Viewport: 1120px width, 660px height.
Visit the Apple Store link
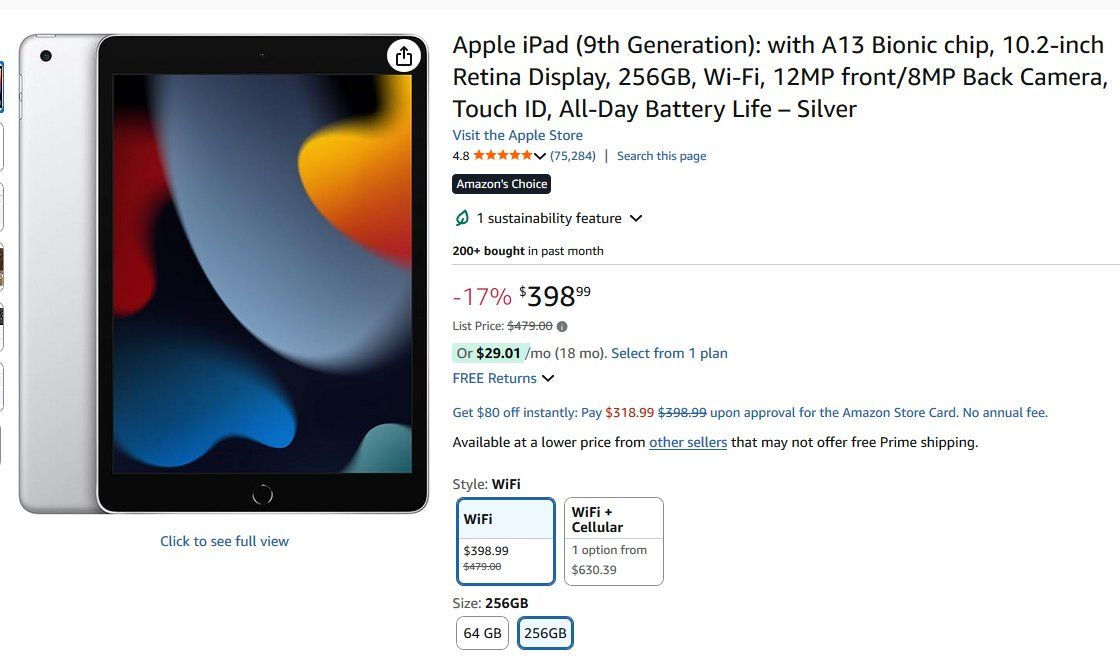click(517, 135)
